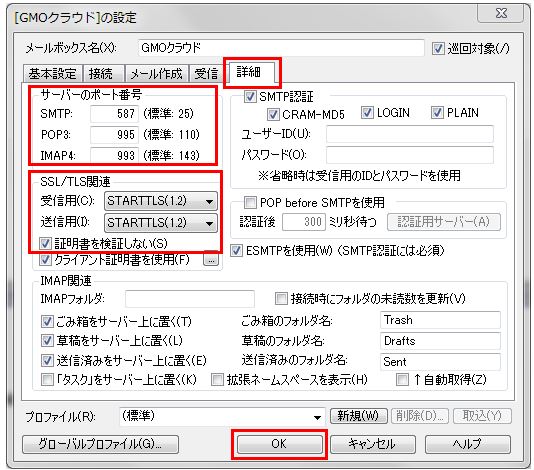Click the 新規 profile button
This screenshot has height=470, width=534.
pyautogui.click(x=359, y=416)
